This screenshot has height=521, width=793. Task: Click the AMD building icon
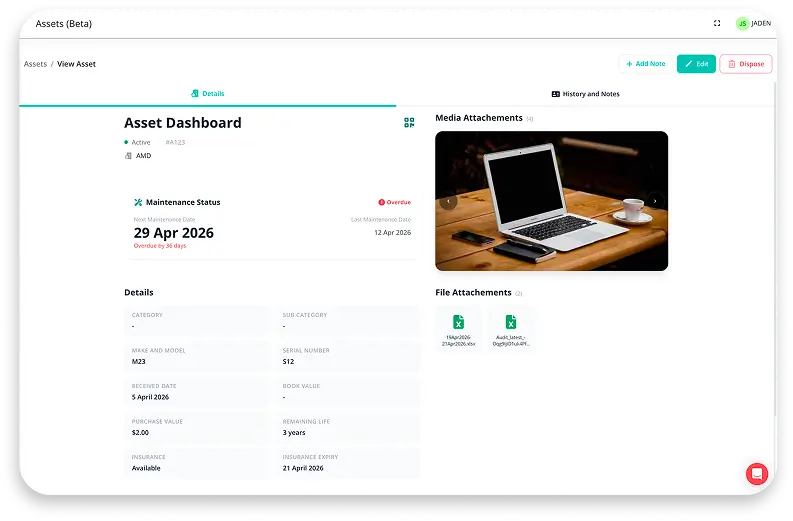pyautogui.click(x=128, y=156)
